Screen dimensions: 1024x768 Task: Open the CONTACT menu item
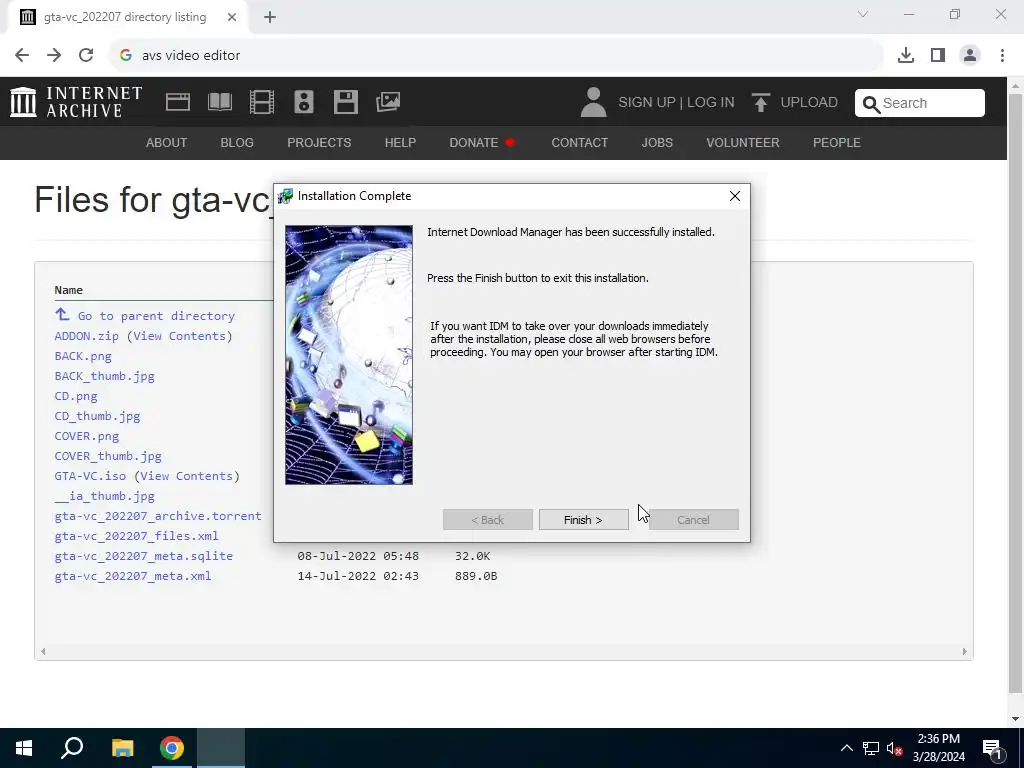pyautogui.click(x=579, y=142)
